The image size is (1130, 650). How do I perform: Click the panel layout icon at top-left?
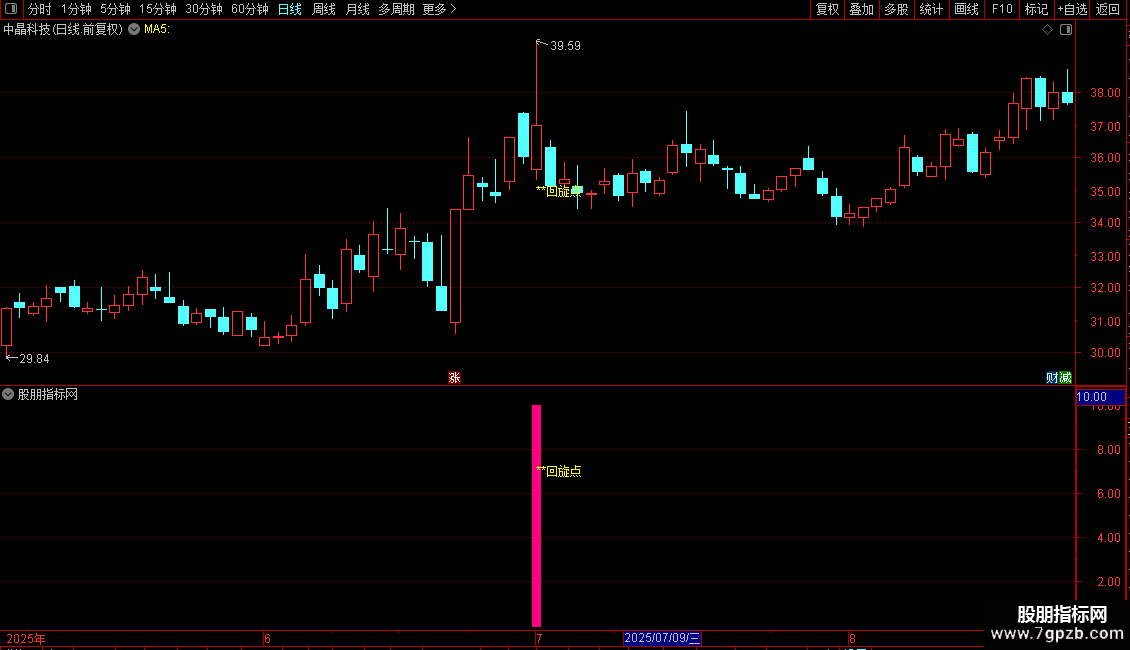11,9
